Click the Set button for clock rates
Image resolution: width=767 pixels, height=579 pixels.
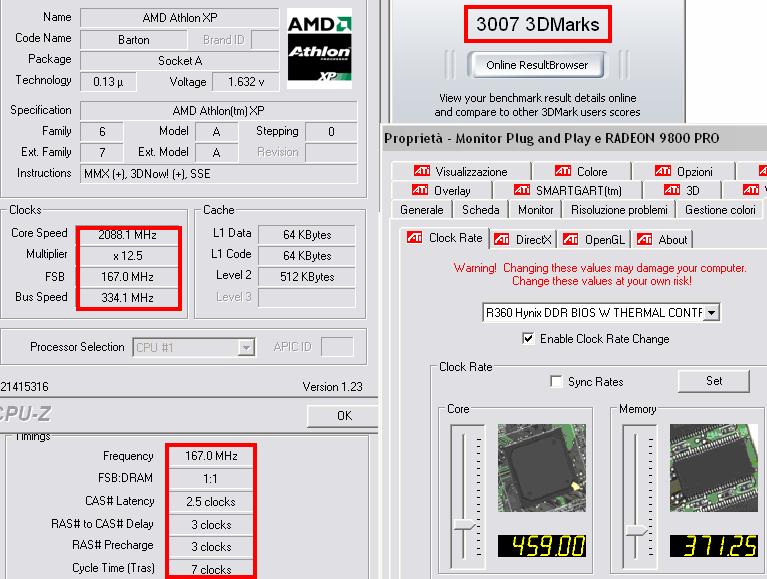pos(714,380)
